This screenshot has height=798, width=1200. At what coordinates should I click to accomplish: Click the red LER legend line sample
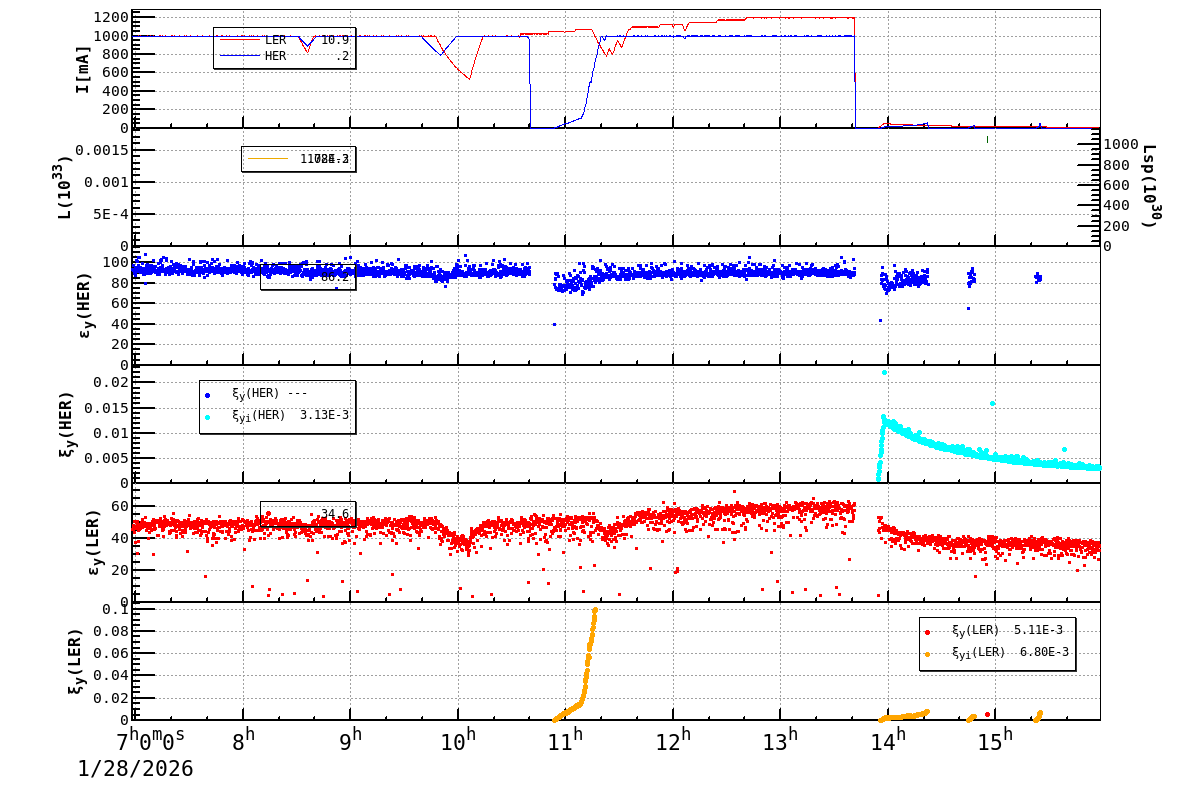click(x=240, y=38)
